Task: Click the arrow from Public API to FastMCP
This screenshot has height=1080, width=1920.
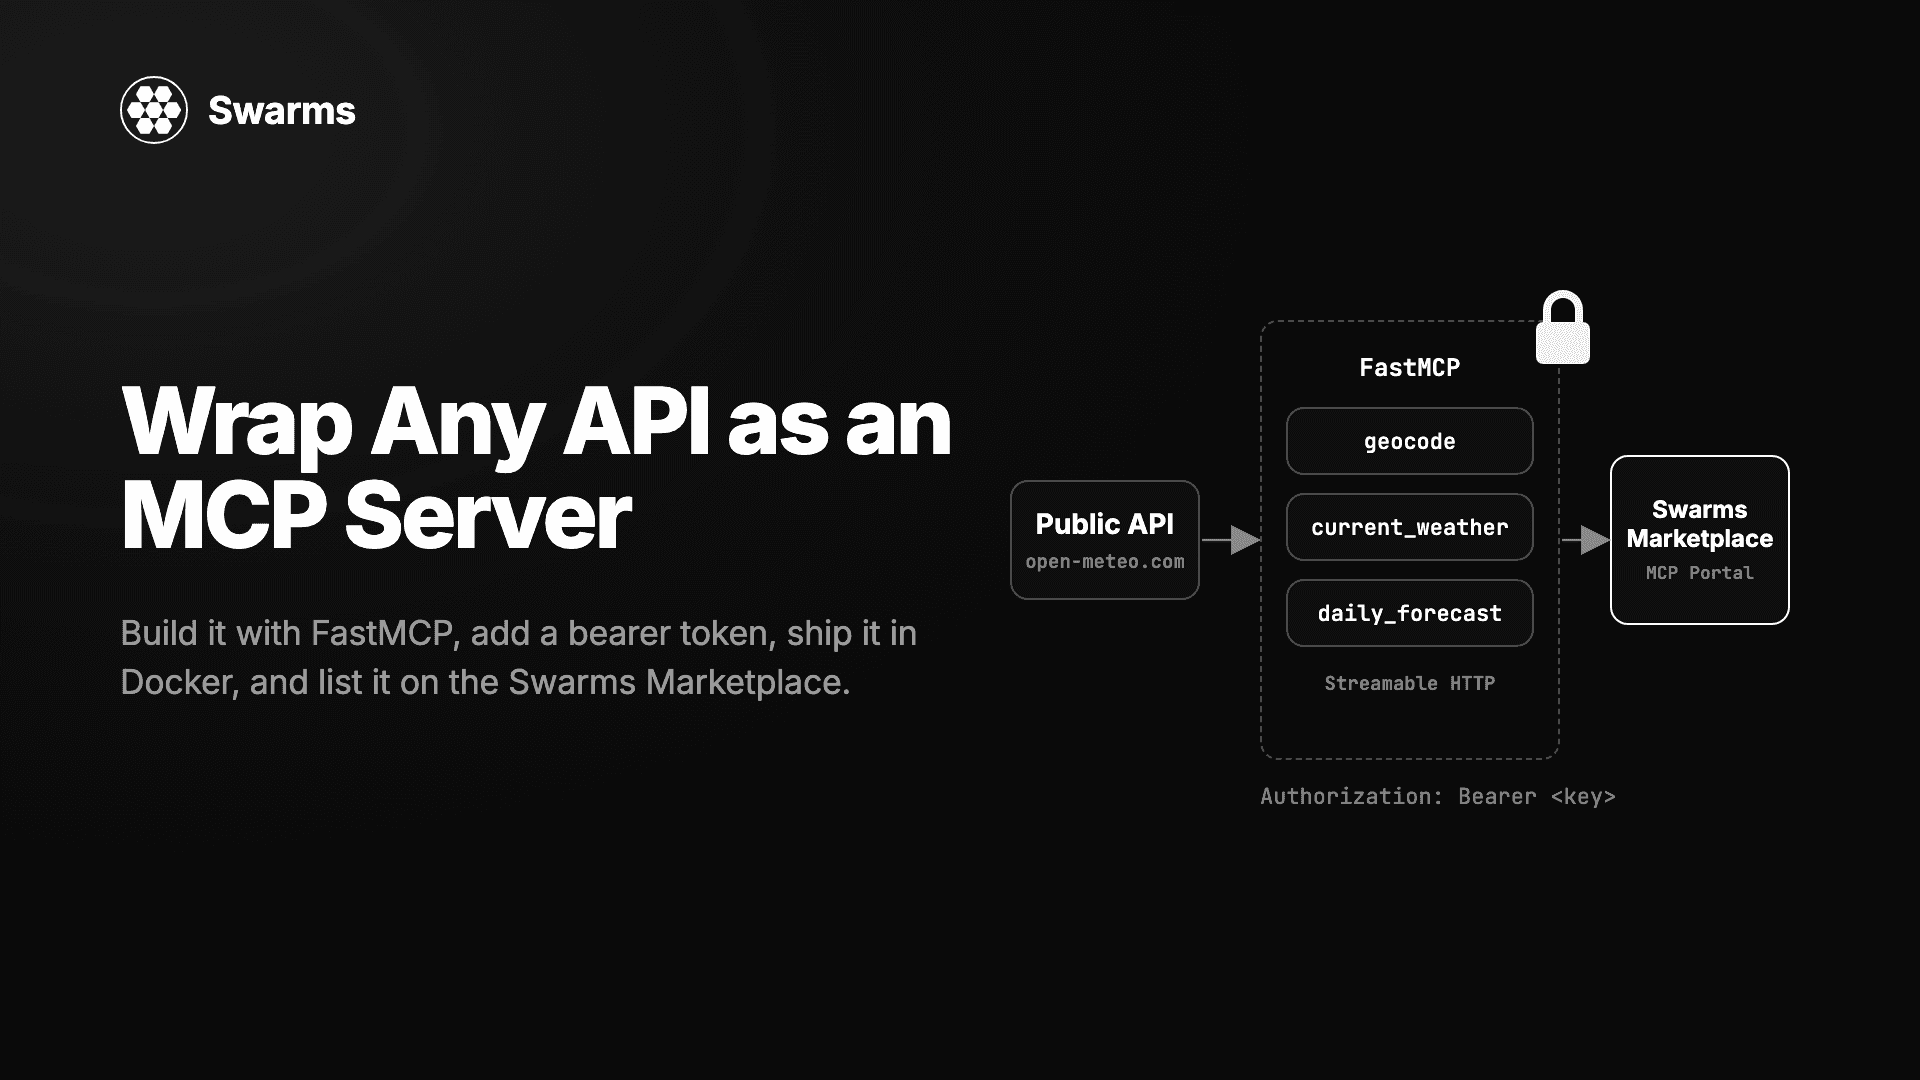Action: 1231,540
